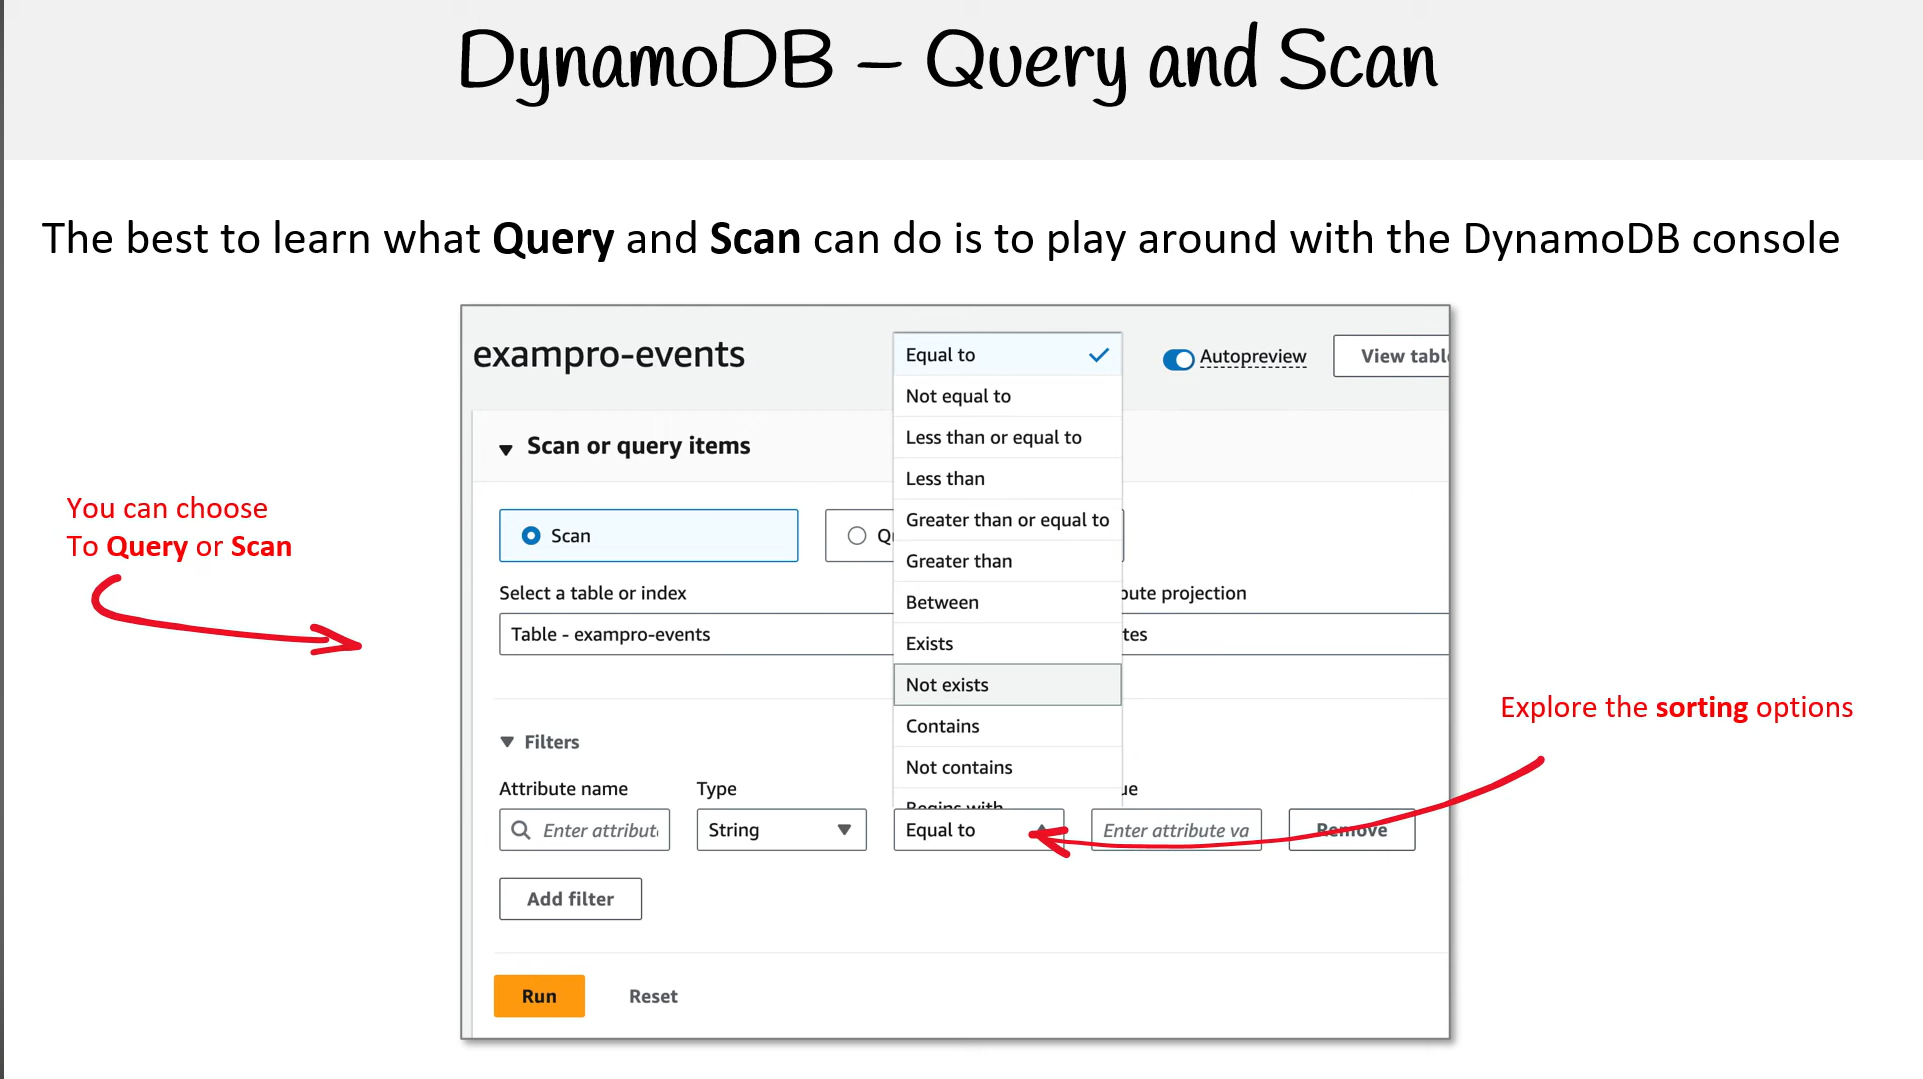Choose Greater than or equal to condition
1923x1079 pixels.
(x=1007, y=520)
